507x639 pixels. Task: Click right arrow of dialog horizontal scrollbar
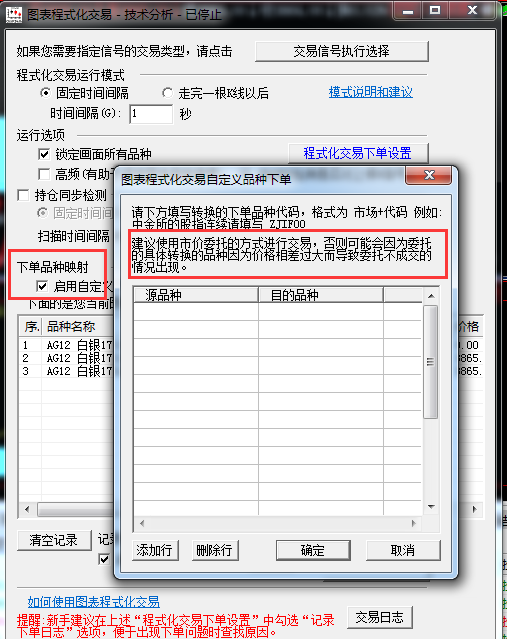tap(414, 523)
